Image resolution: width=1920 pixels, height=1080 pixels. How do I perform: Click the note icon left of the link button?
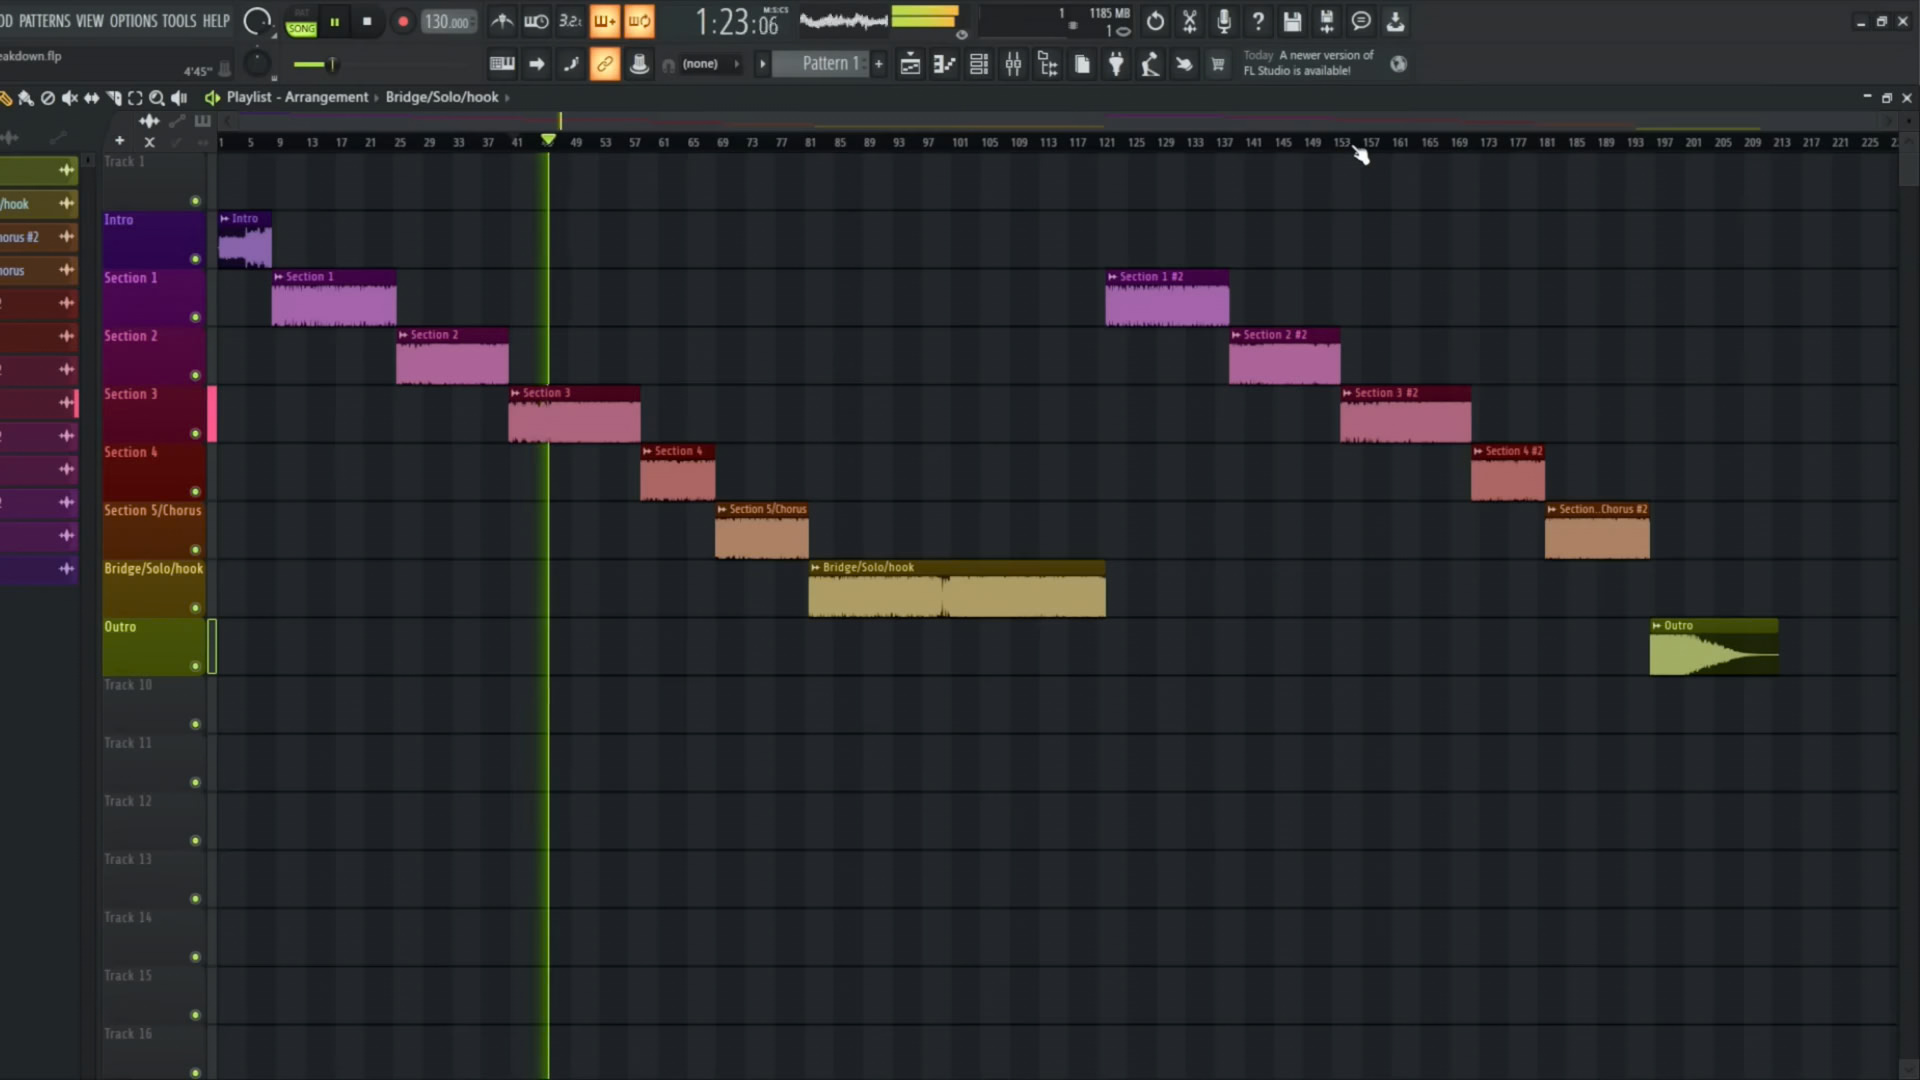571,64
